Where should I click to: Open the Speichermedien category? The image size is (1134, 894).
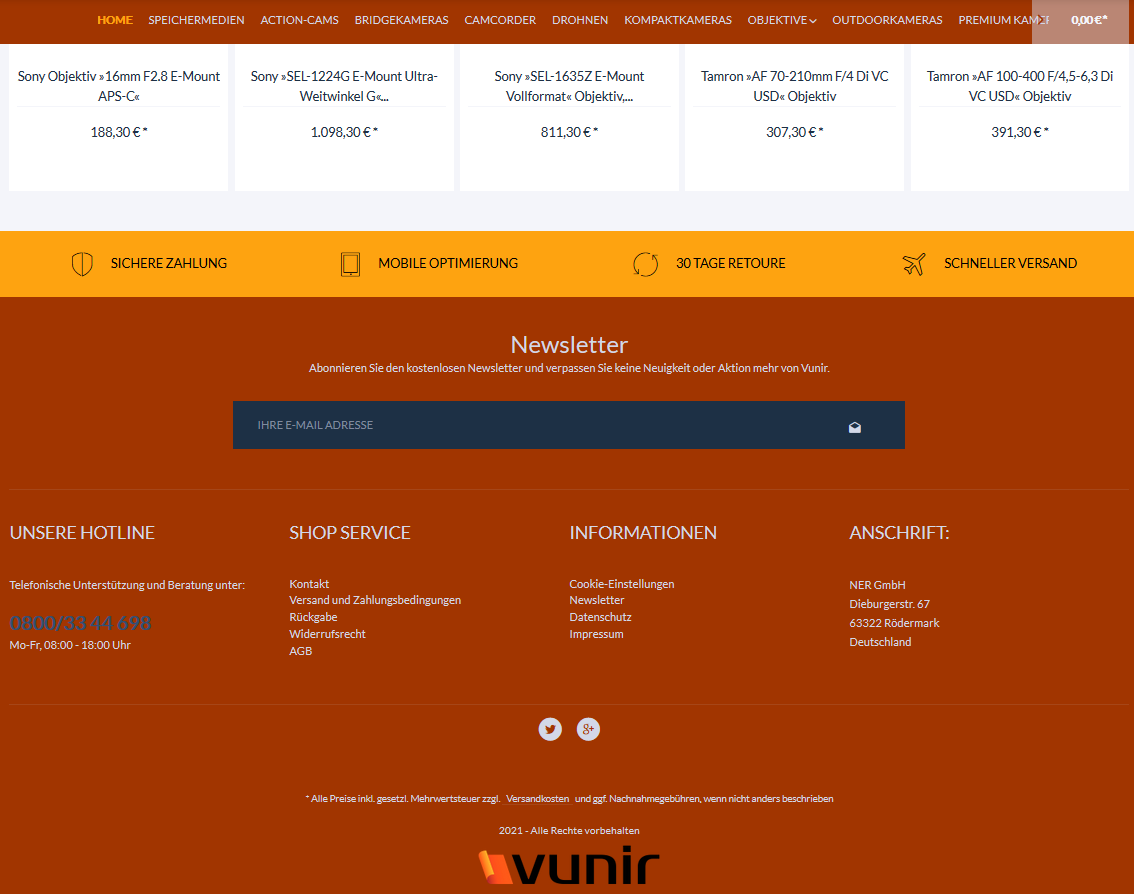(196, 20)
